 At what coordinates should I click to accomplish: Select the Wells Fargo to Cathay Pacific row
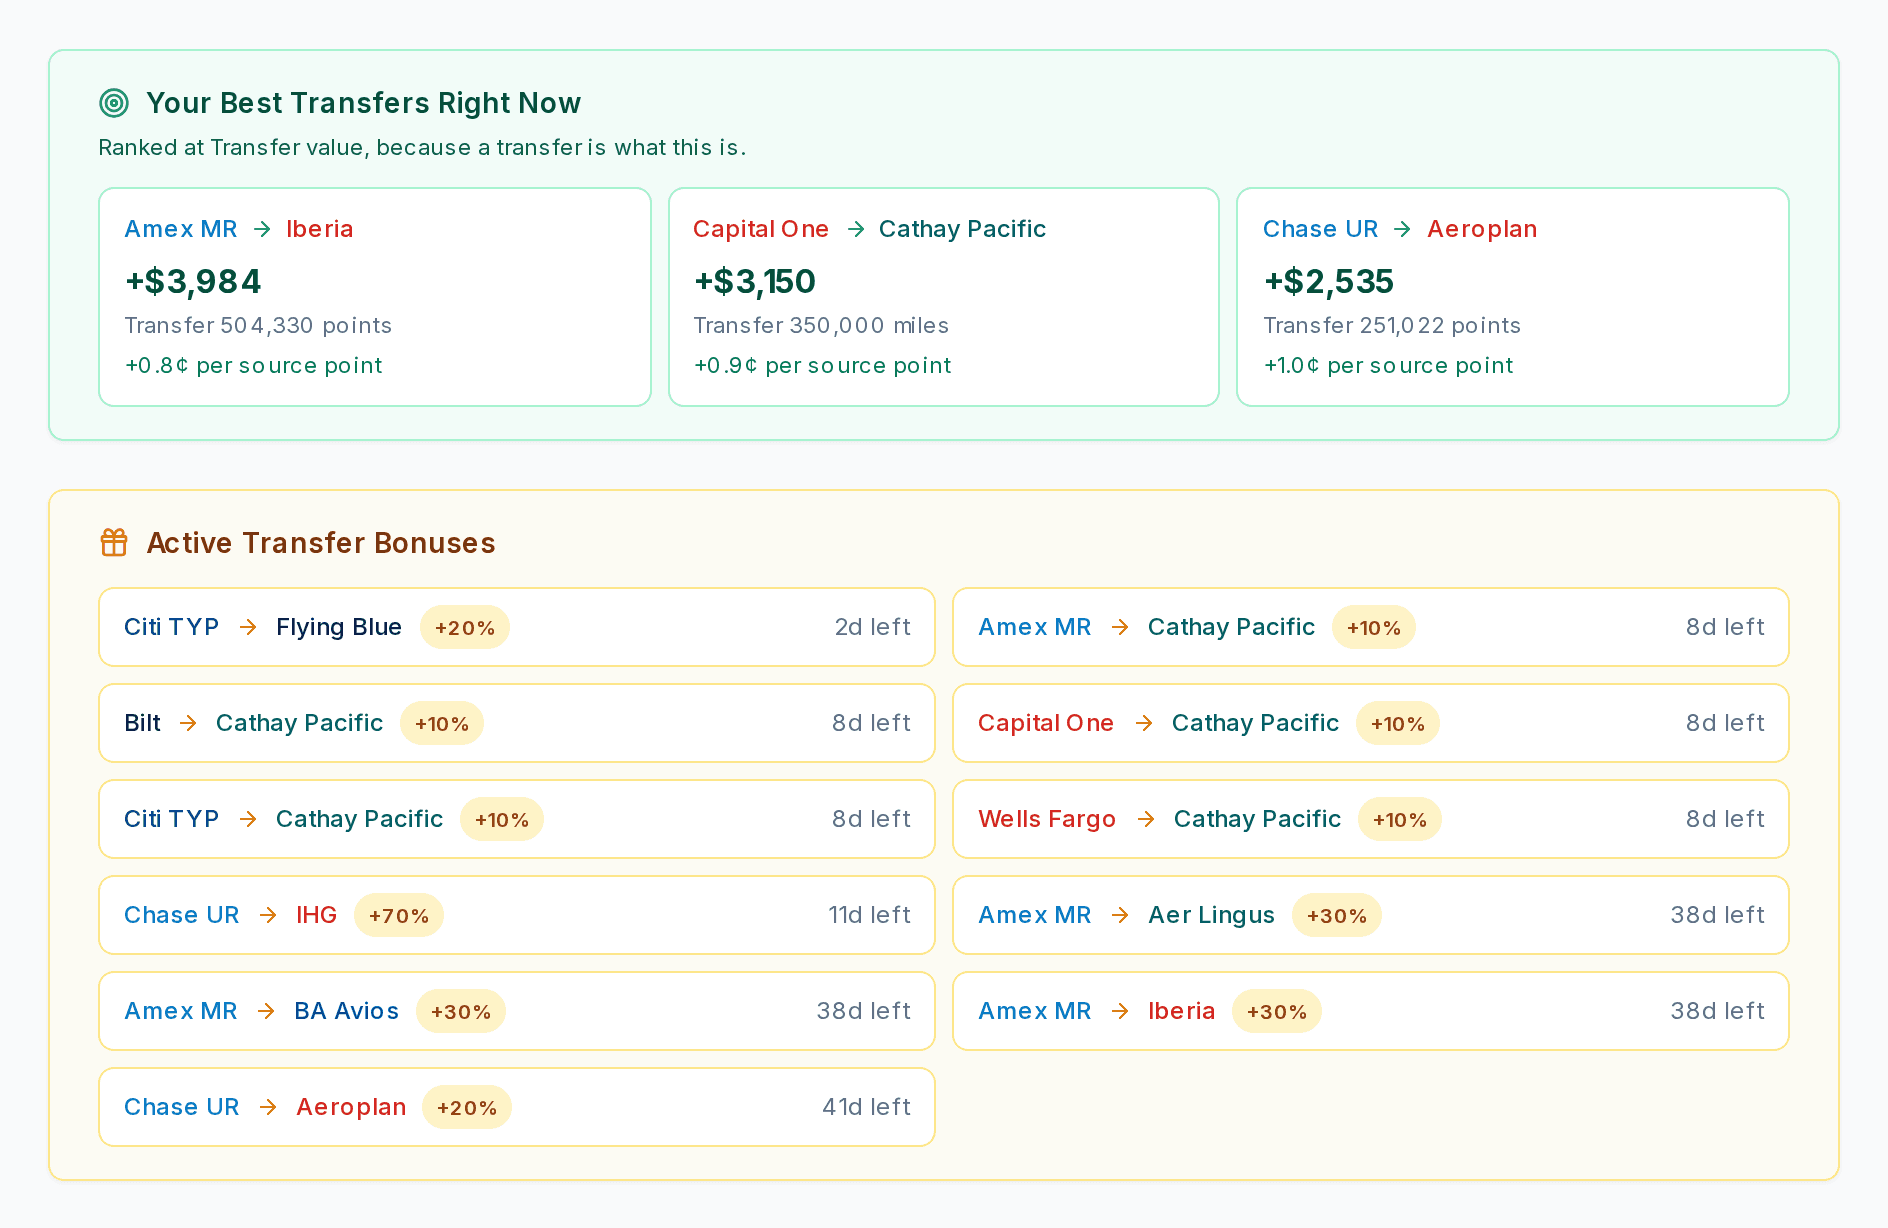point(1371,819)
